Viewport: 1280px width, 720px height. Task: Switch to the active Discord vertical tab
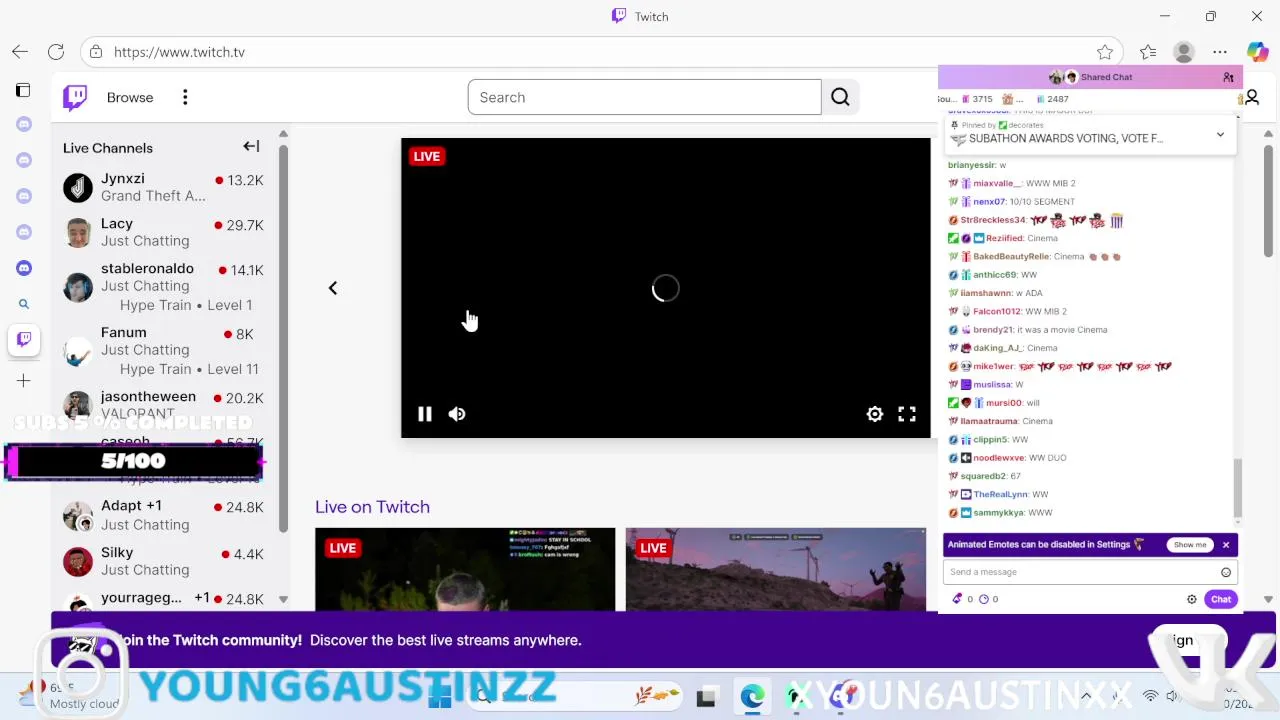(x=24, y=268)
